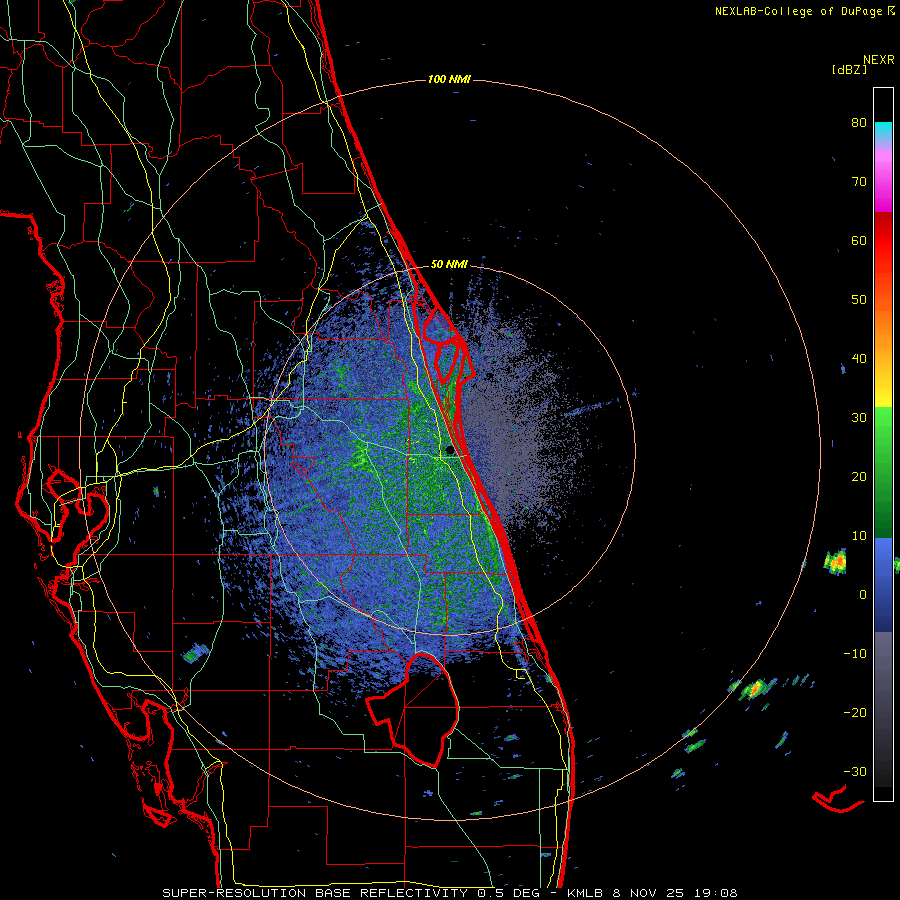Click the 0 dBZ value on color scale
The image size is (900, 900).
(x=863, y=595)
